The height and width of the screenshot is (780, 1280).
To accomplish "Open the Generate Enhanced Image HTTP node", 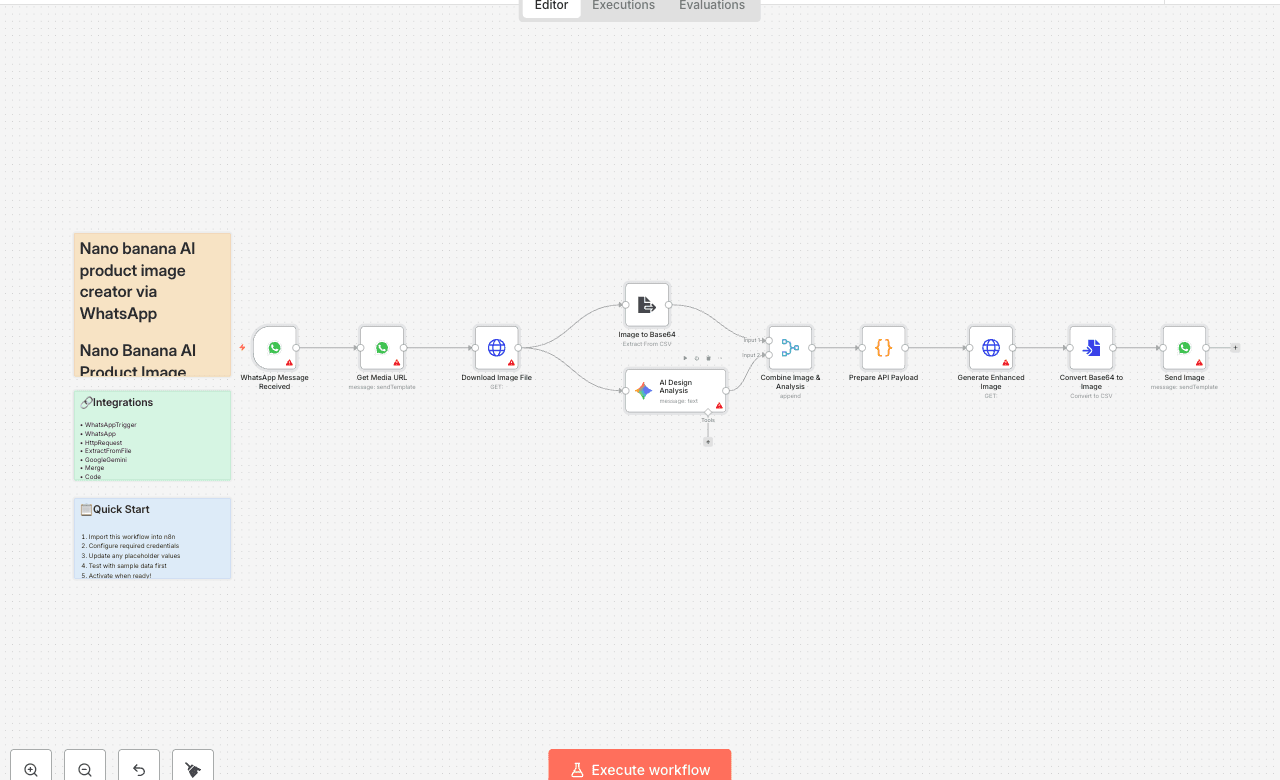I will [991, 347].
